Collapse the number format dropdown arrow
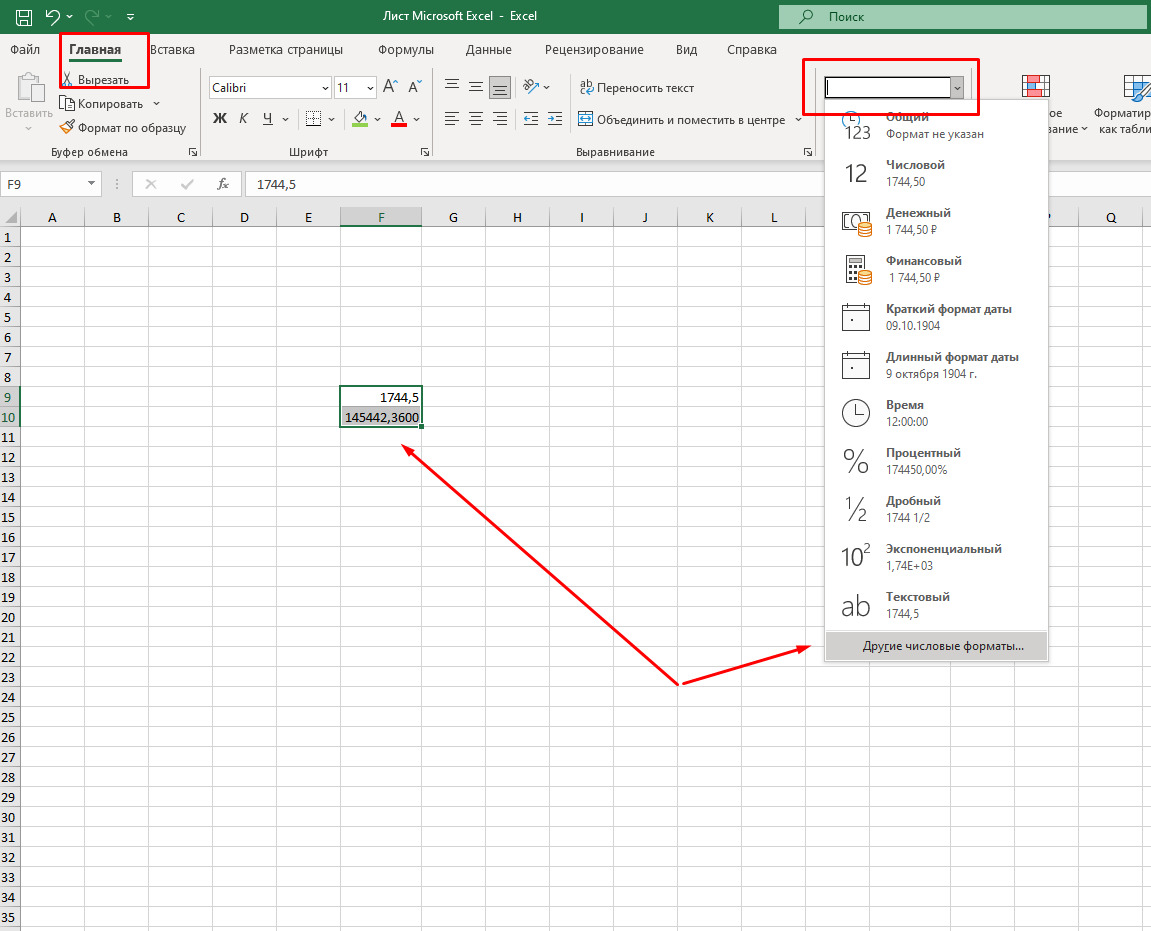Image resolution: width=1151 pixels, height=931 pixels. tap(957, 88)
